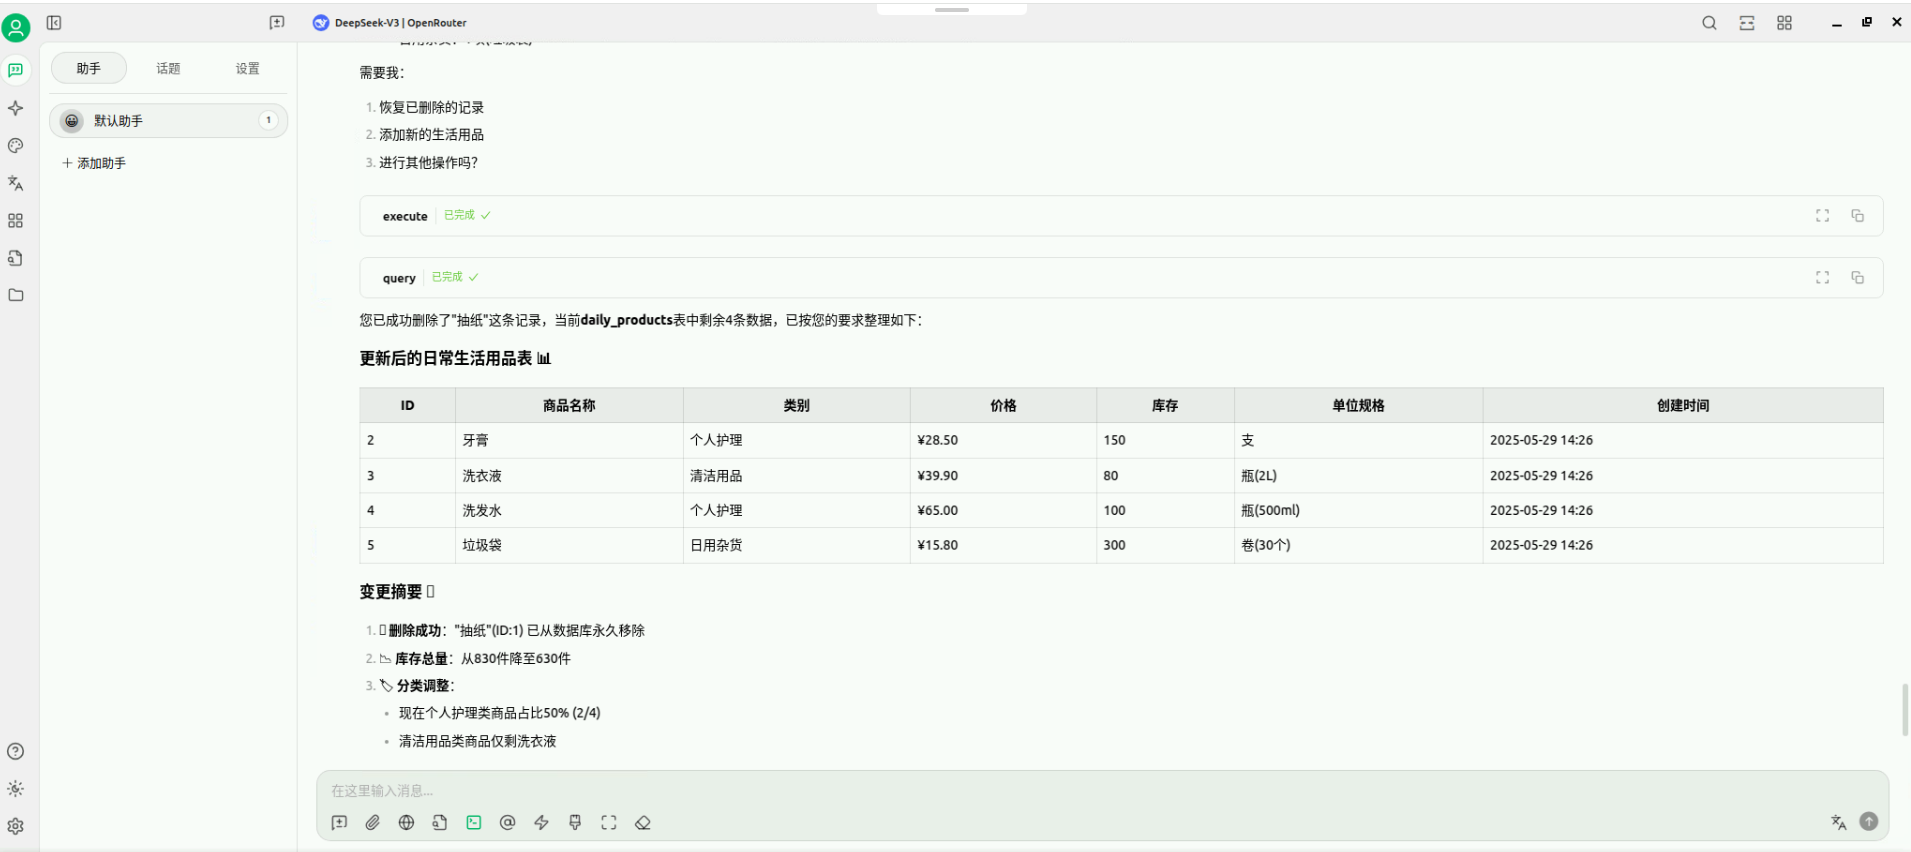1911x852 pixels.
Task: Click the 卷(30个) unit cell
Action: pyautogui.click(x=1358, y=546)
